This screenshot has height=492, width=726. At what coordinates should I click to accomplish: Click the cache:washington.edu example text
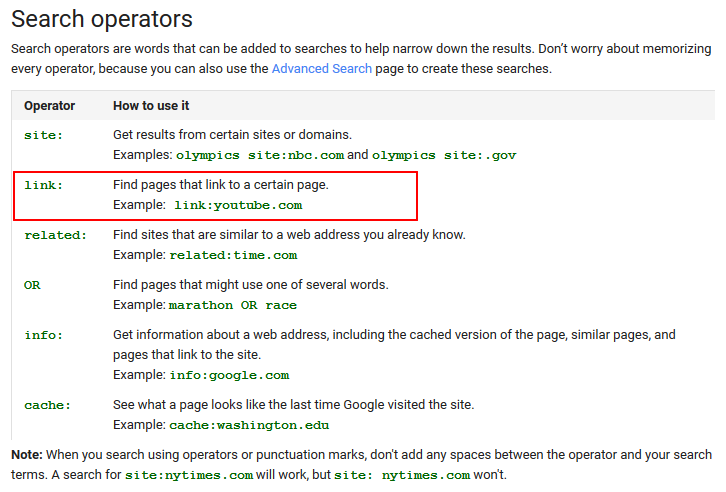[248, 425]
